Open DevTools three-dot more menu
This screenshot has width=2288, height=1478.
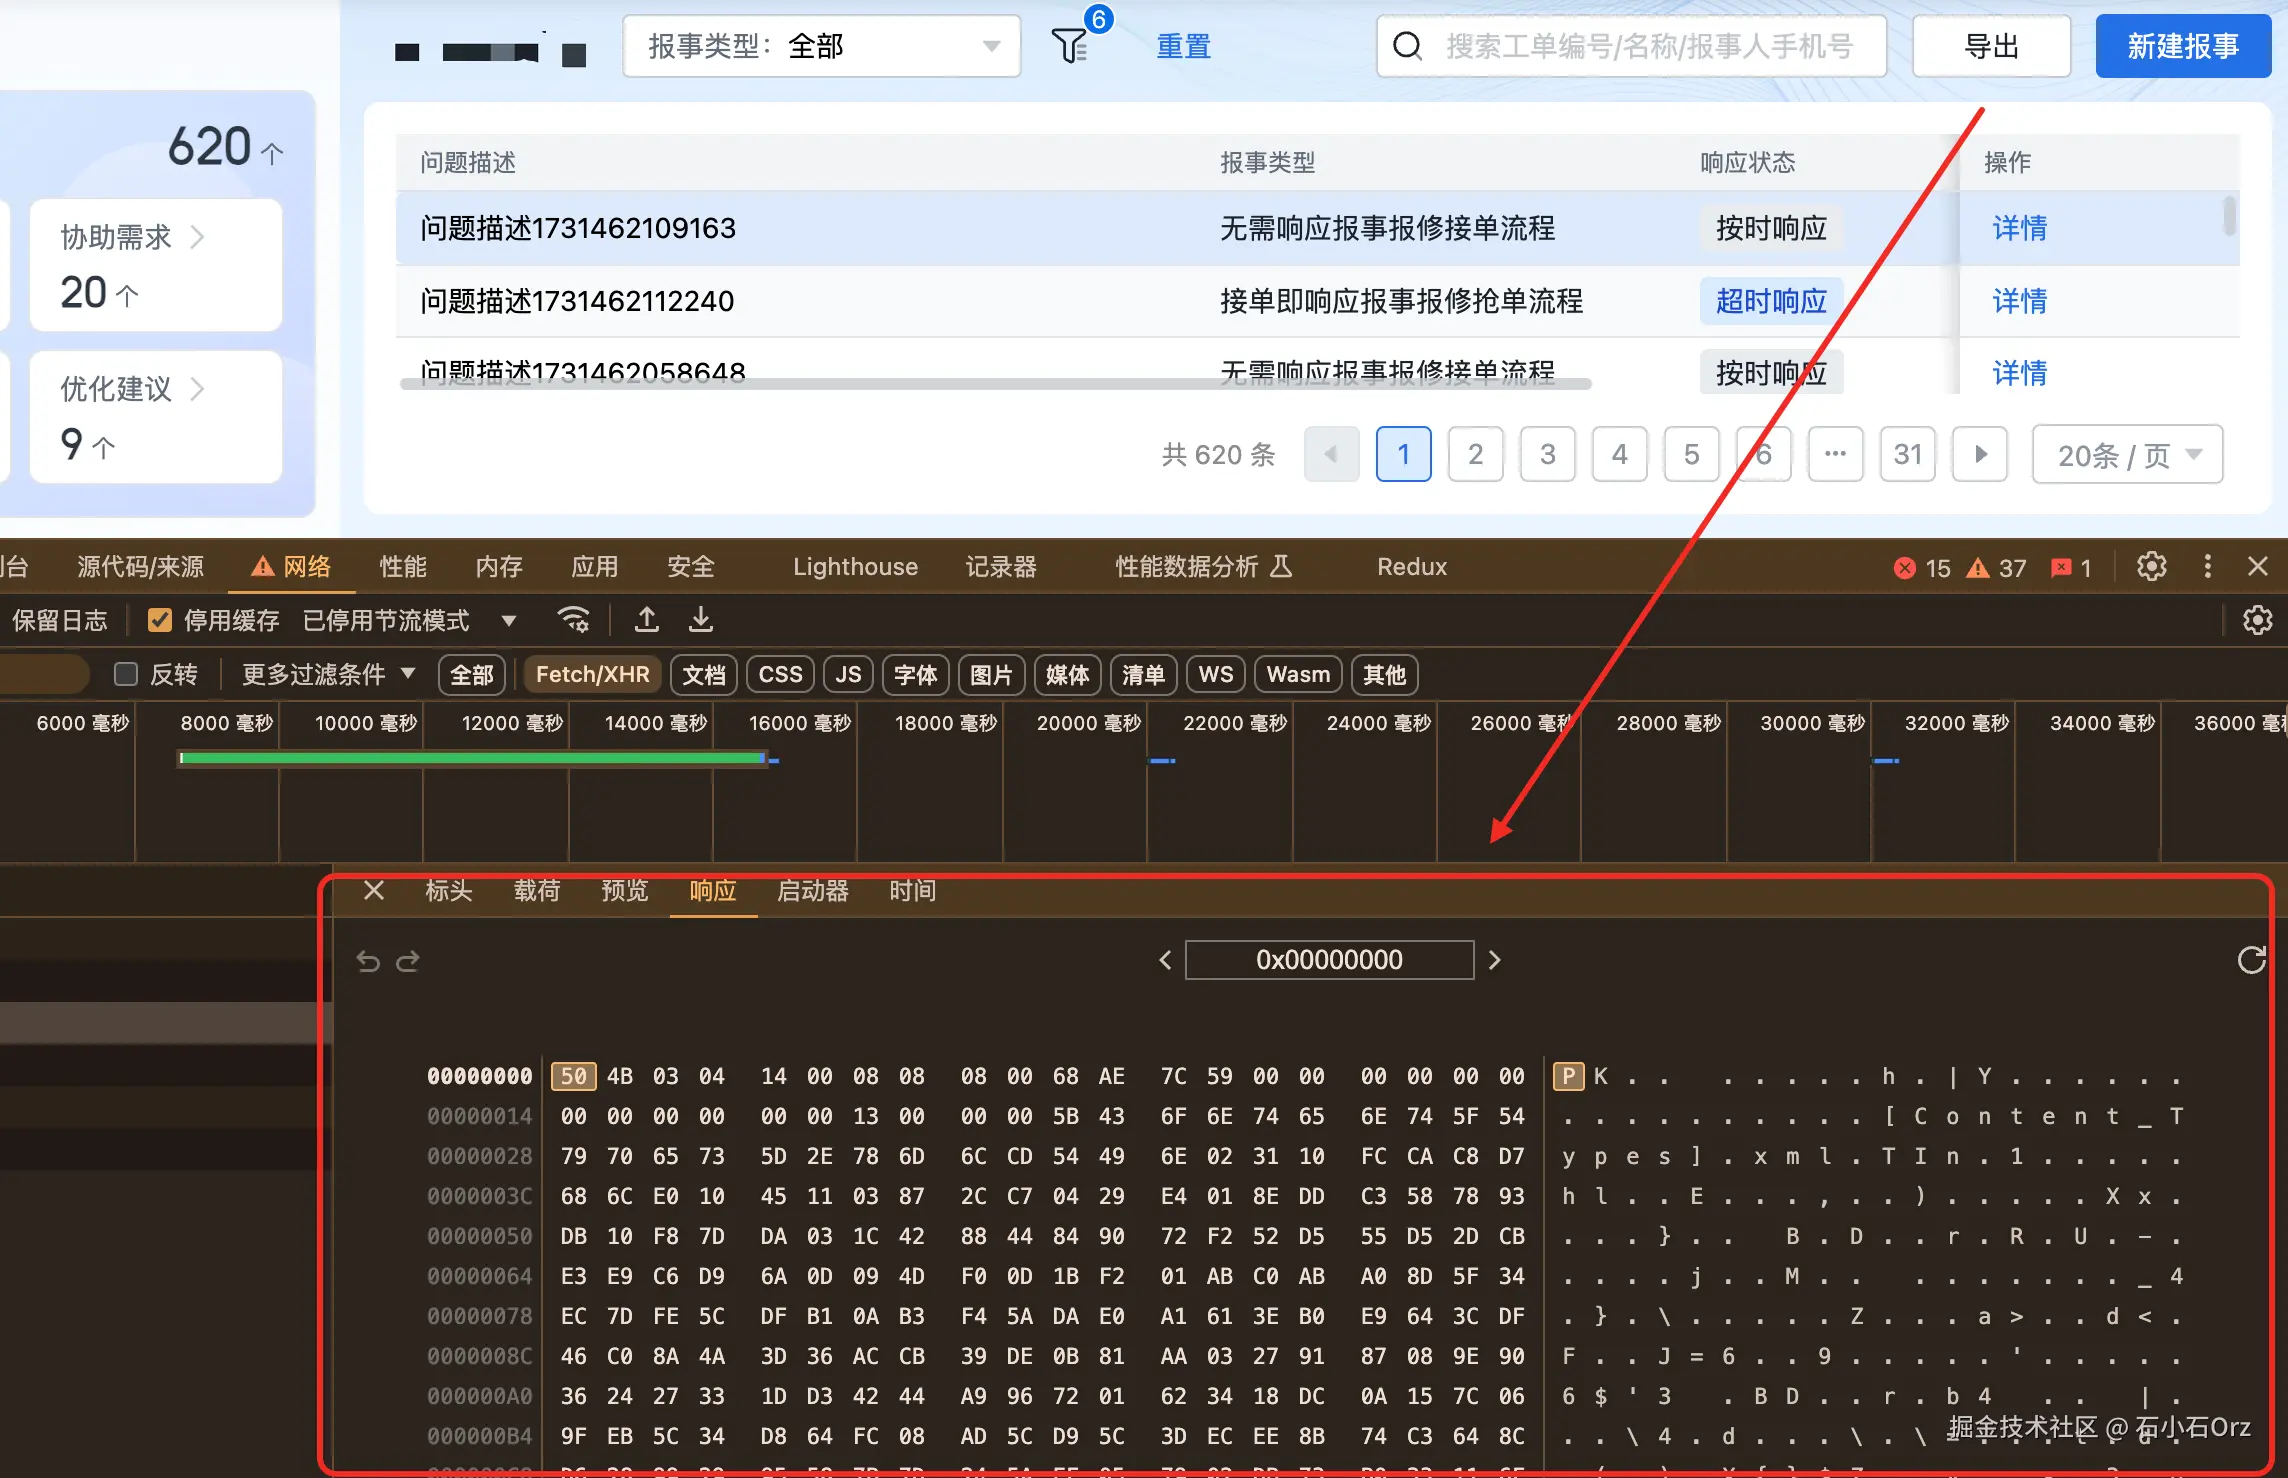2207,567
